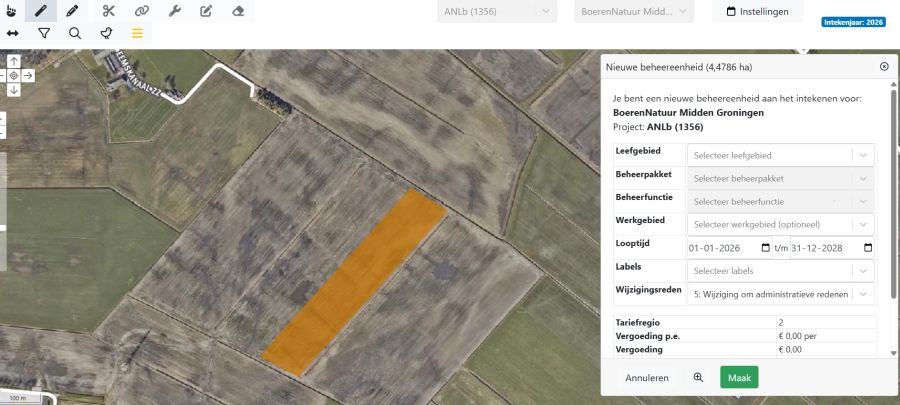Toggle the yellow hamburger layers menu
900x405 pixels.
click(x=137, y=33)
